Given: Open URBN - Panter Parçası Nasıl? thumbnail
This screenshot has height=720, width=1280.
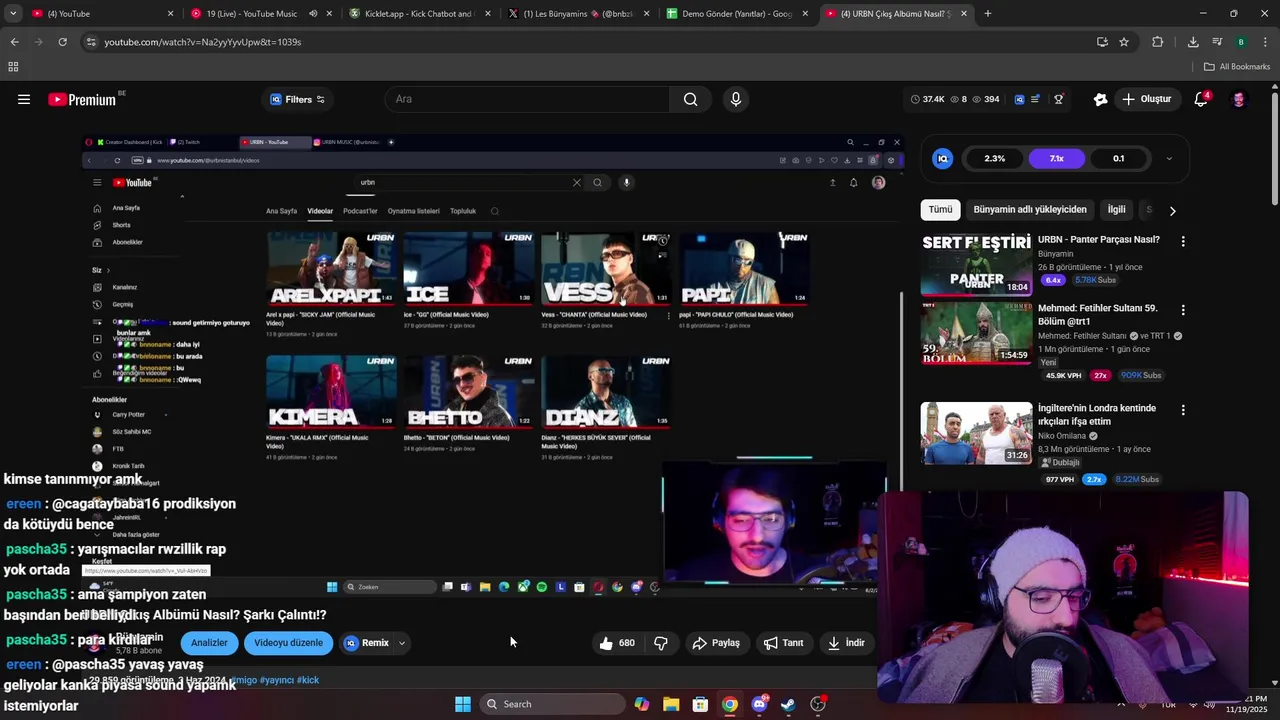Looking at the screenshot, I should 976,264.
